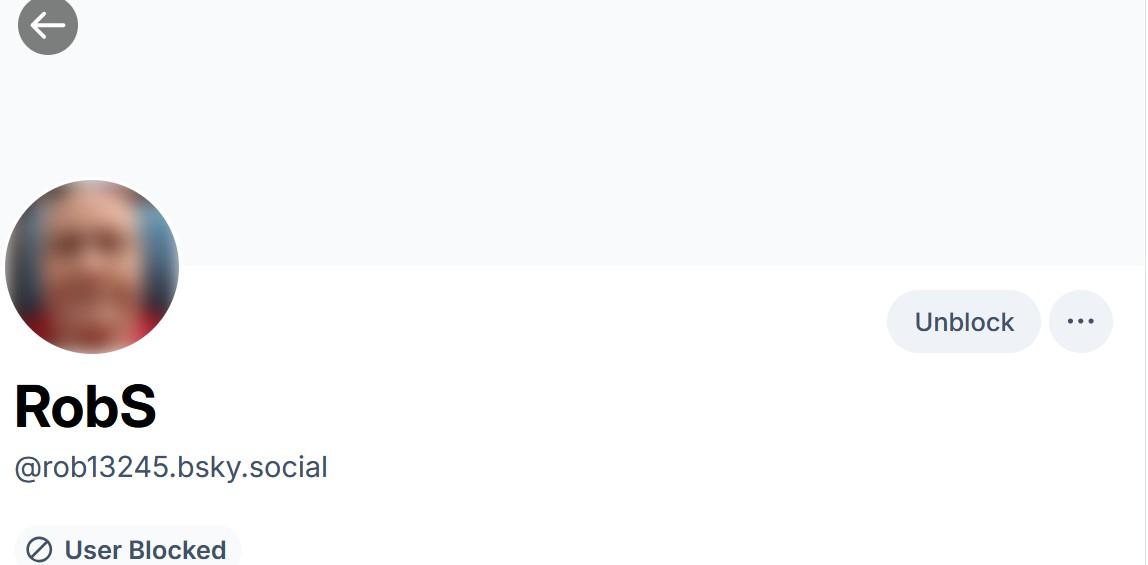Click the empty profile banner area

pos(600,130)
